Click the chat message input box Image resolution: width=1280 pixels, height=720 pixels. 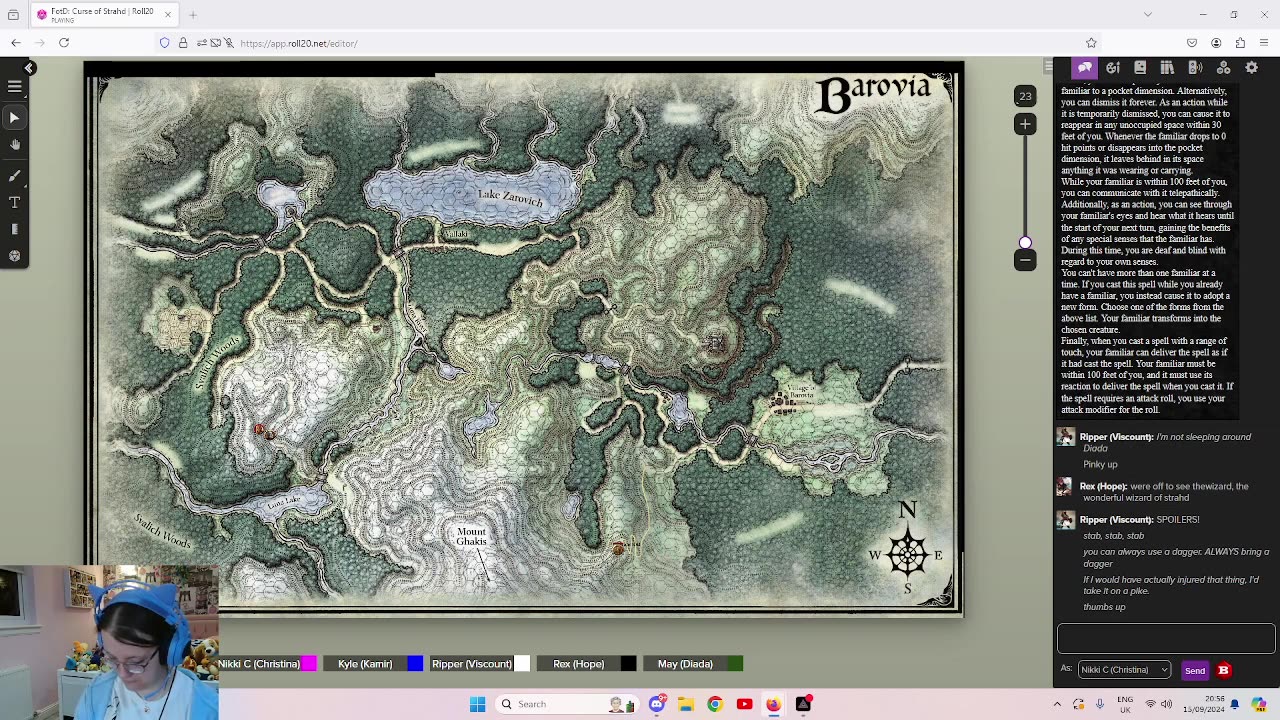[x=1166, y=638]
